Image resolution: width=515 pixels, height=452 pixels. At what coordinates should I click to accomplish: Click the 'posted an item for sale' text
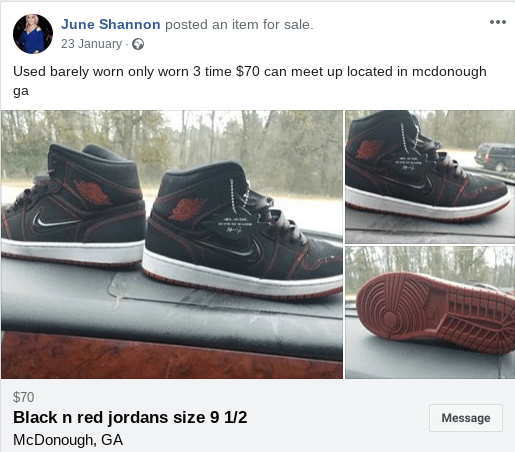click(239, 24)
